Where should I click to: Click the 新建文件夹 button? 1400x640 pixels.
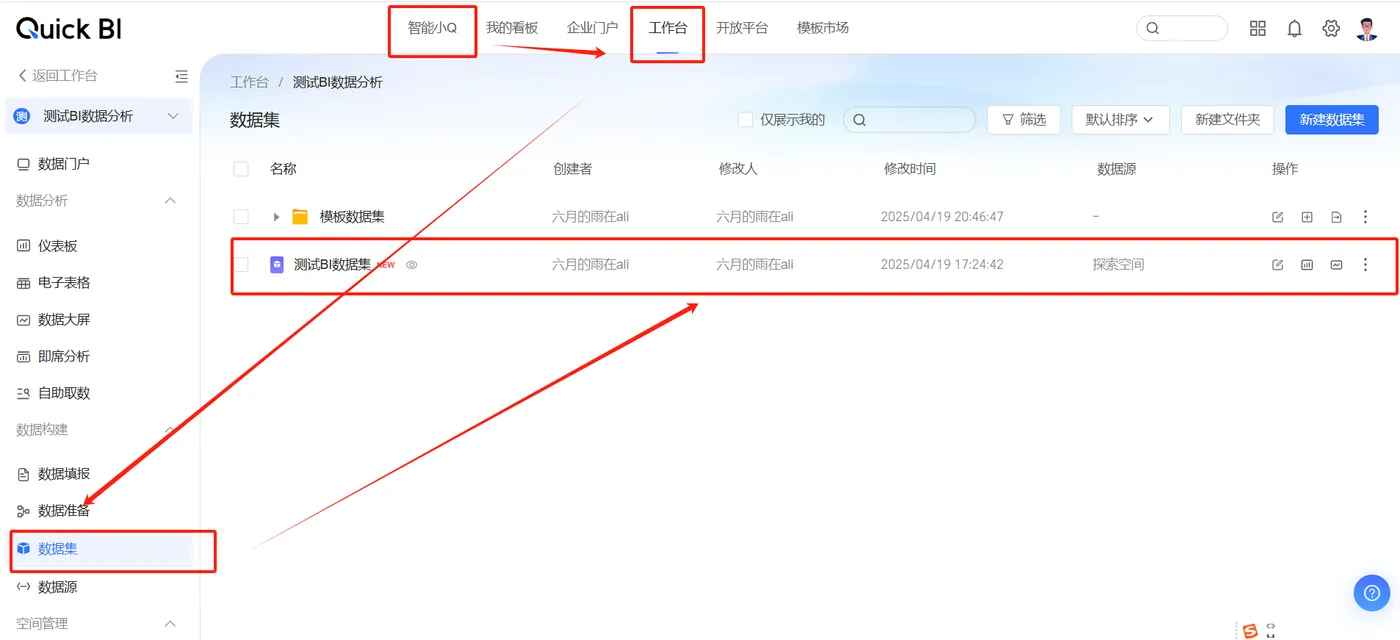[1228, 120]
